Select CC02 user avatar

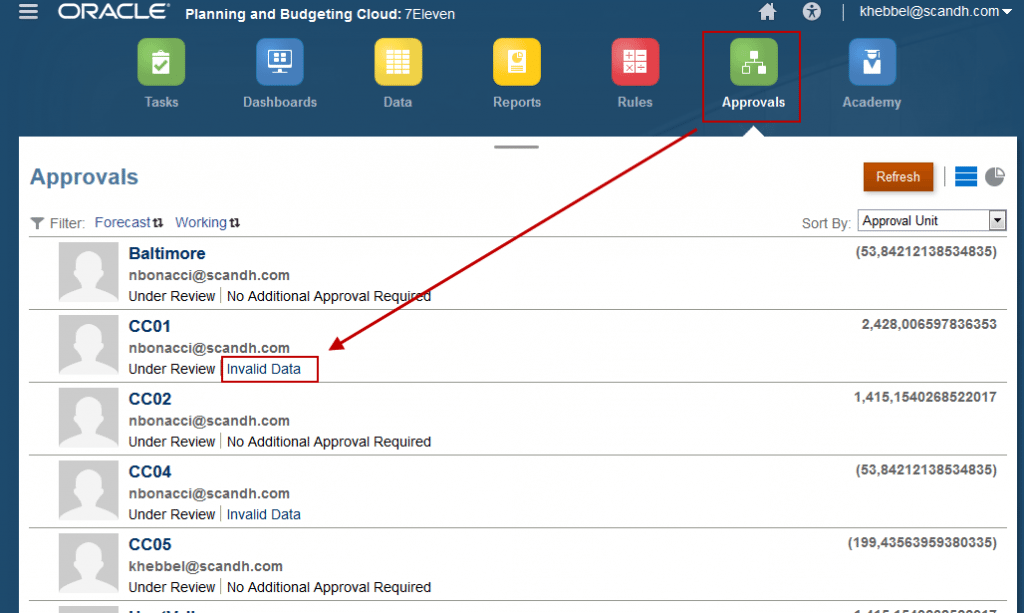point(88,417)
